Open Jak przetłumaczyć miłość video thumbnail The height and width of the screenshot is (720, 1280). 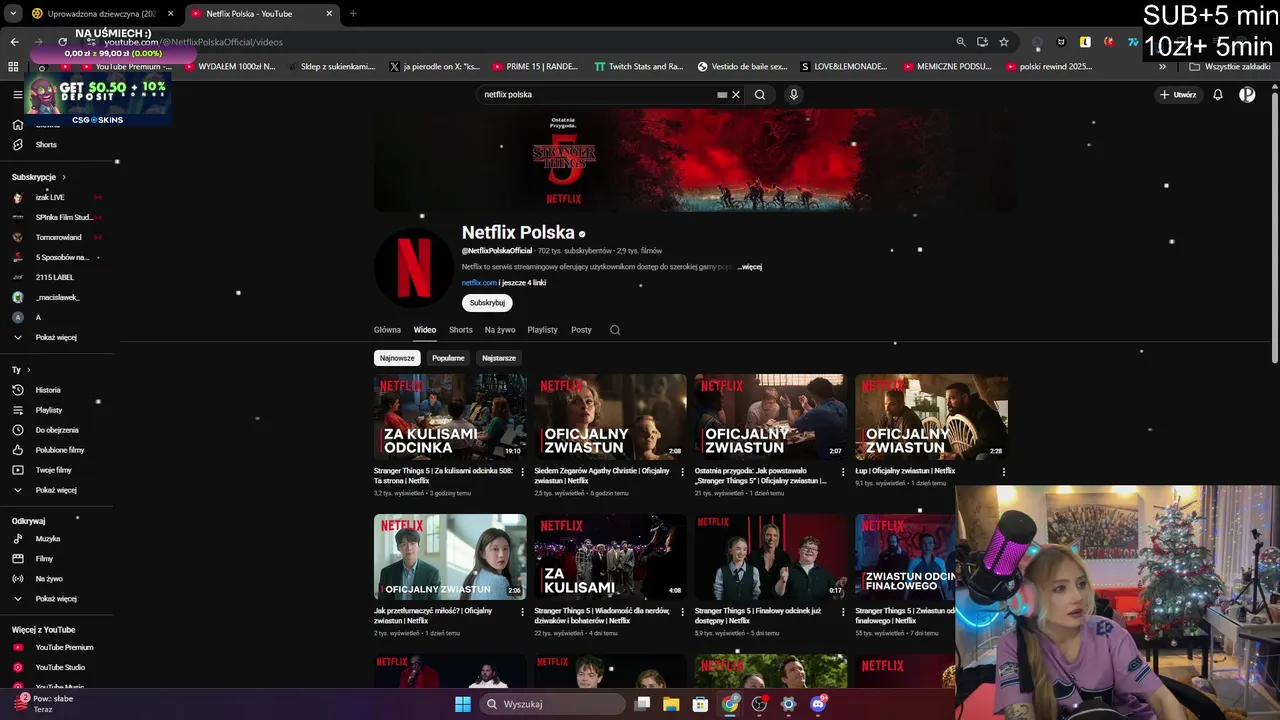pyautogui.click(x=450, y=557)
